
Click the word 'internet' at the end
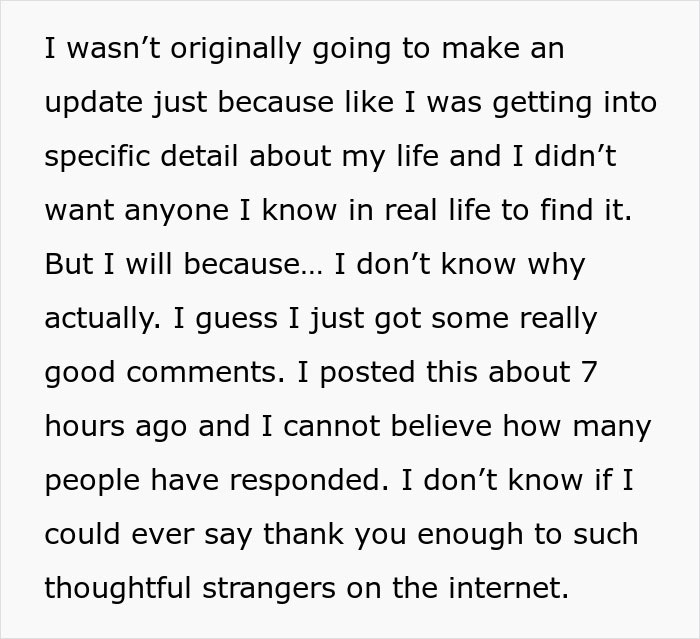[508, 588]
